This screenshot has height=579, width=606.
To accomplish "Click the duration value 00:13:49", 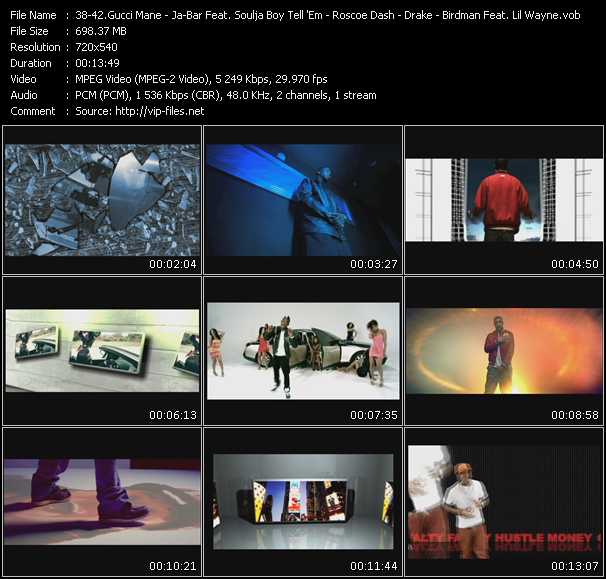I will [x=97, y=63].
